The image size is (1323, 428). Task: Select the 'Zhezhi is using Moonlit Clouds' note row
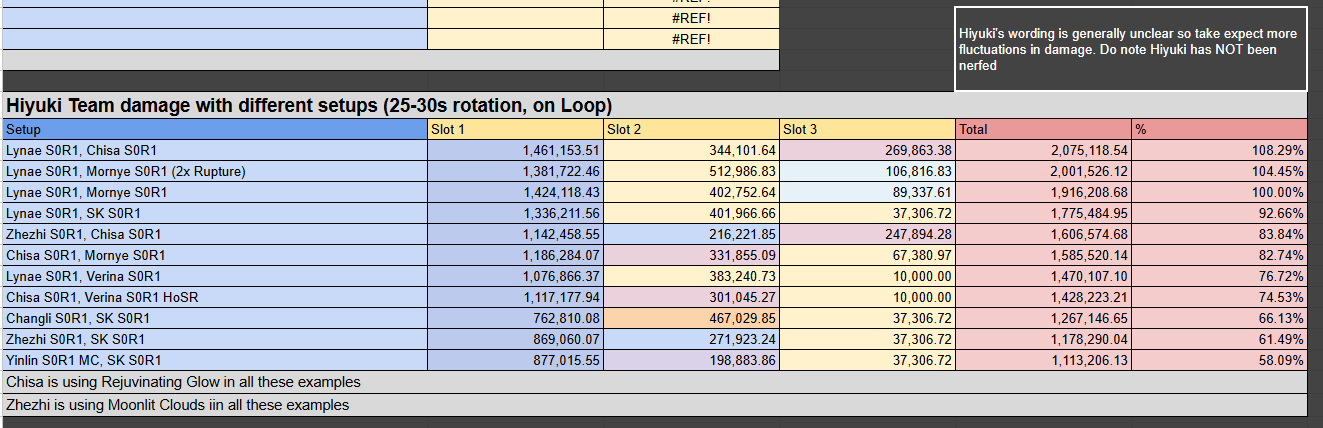tap(655, 405)
